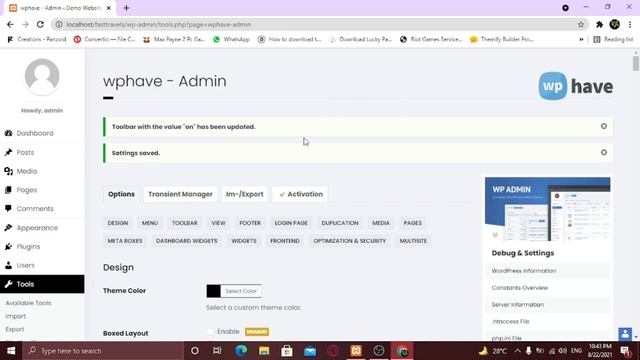Bookmark this page with the star icon

point(581,24)
